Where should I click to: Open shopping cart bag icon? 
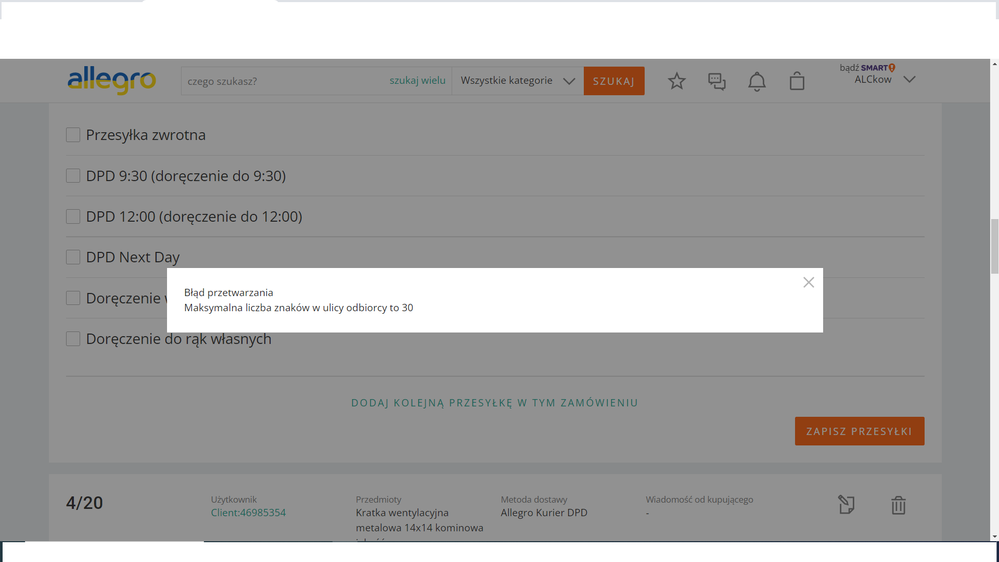797,81
